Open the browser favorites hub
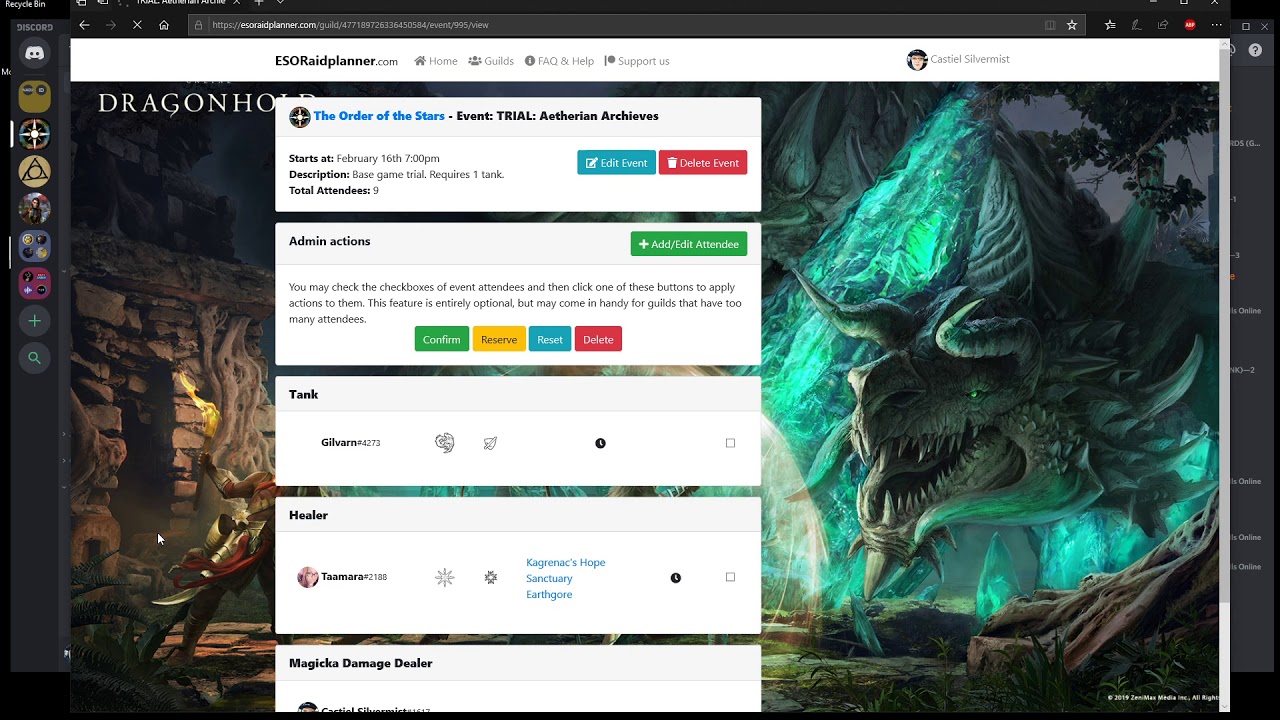 point(1110,25)
